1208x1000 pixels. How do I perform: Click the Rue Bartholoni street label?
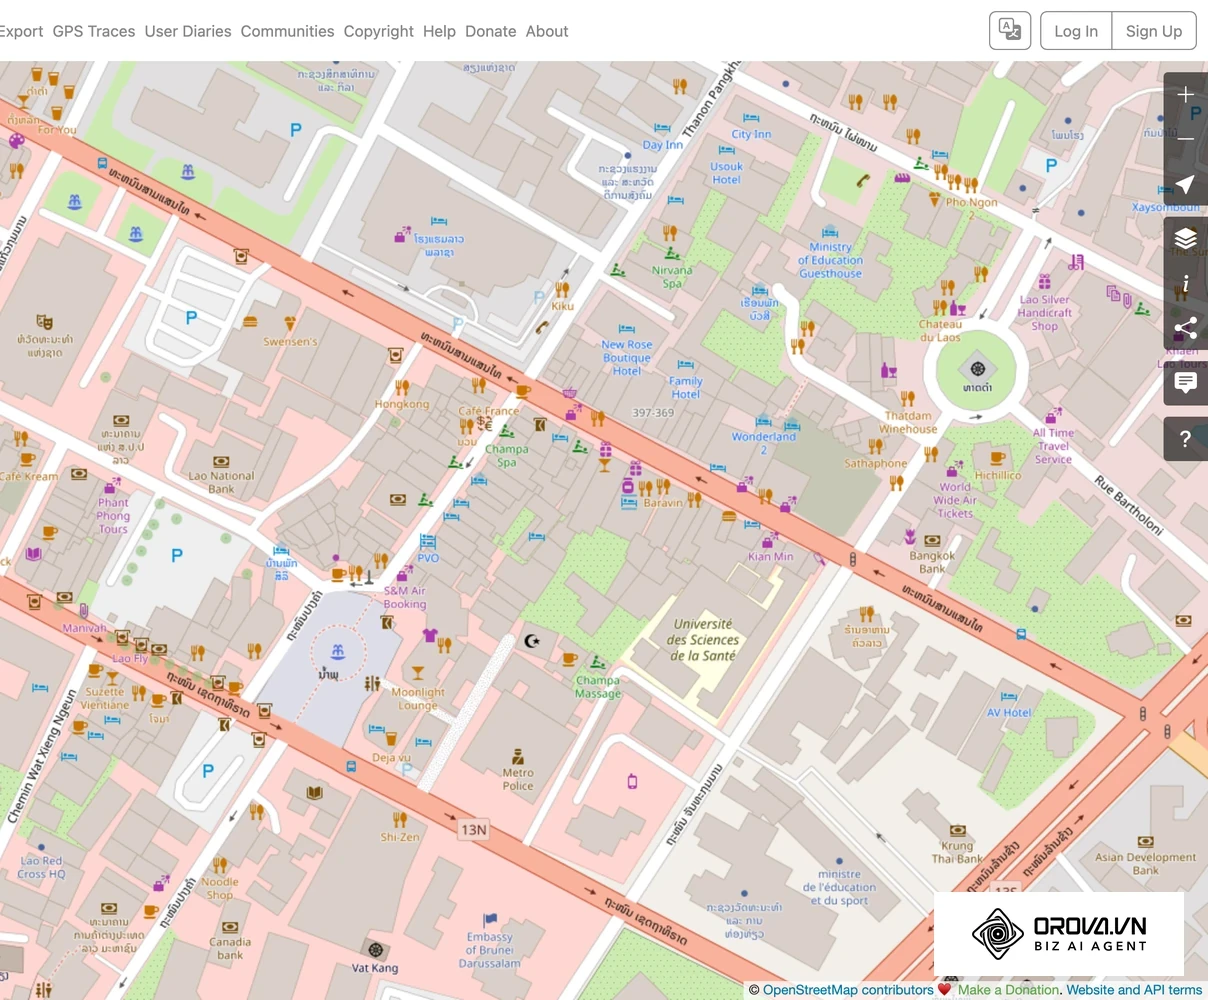click(1128, 505)
